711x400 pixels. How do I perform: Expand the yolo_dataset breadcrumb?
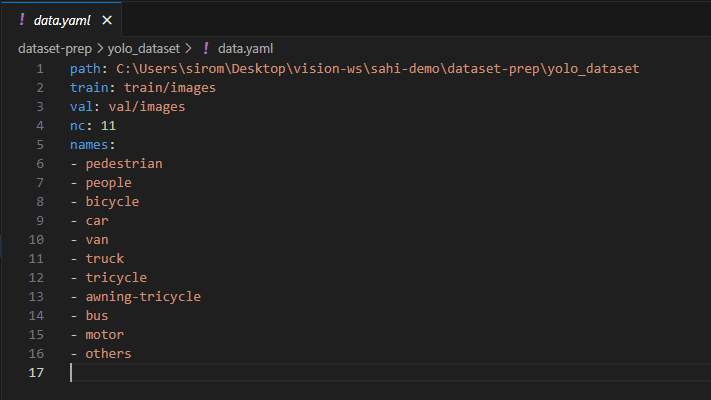click(144, 48)
